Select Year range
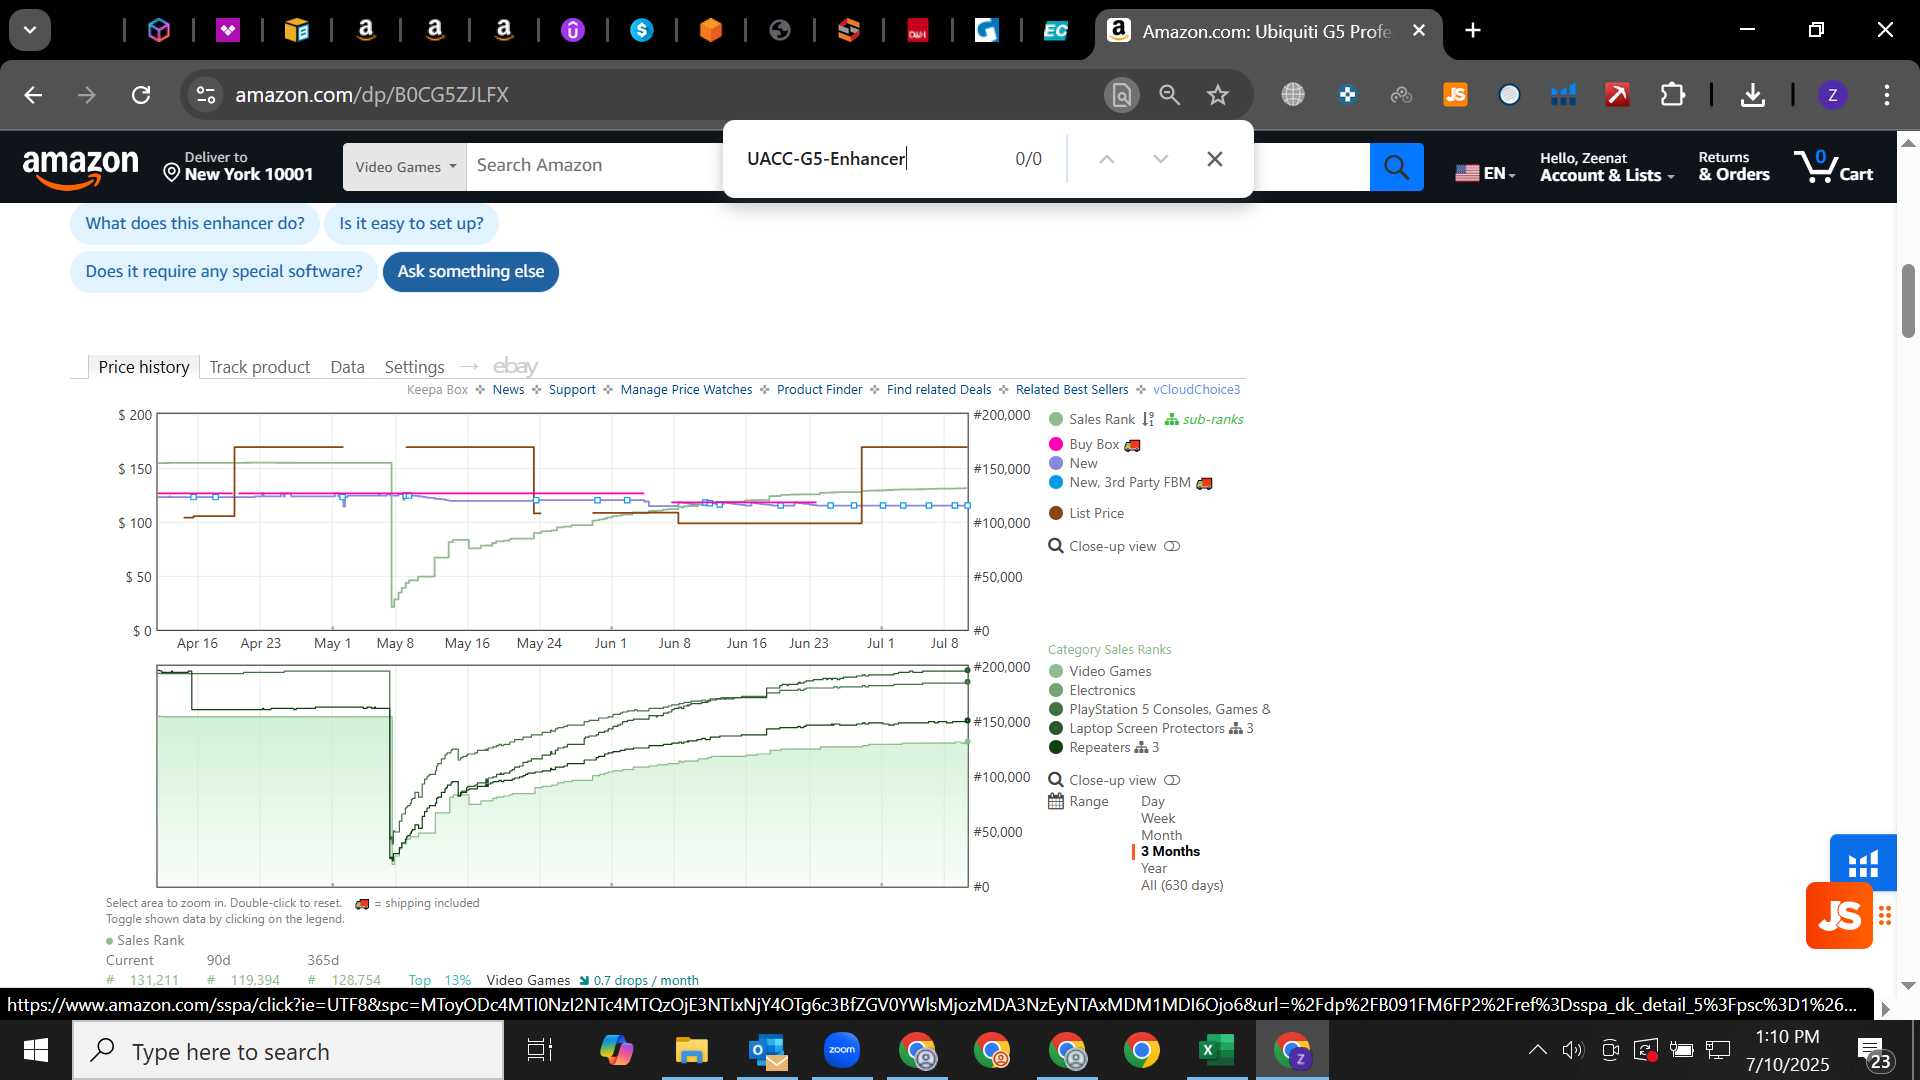 (1154, 869)
